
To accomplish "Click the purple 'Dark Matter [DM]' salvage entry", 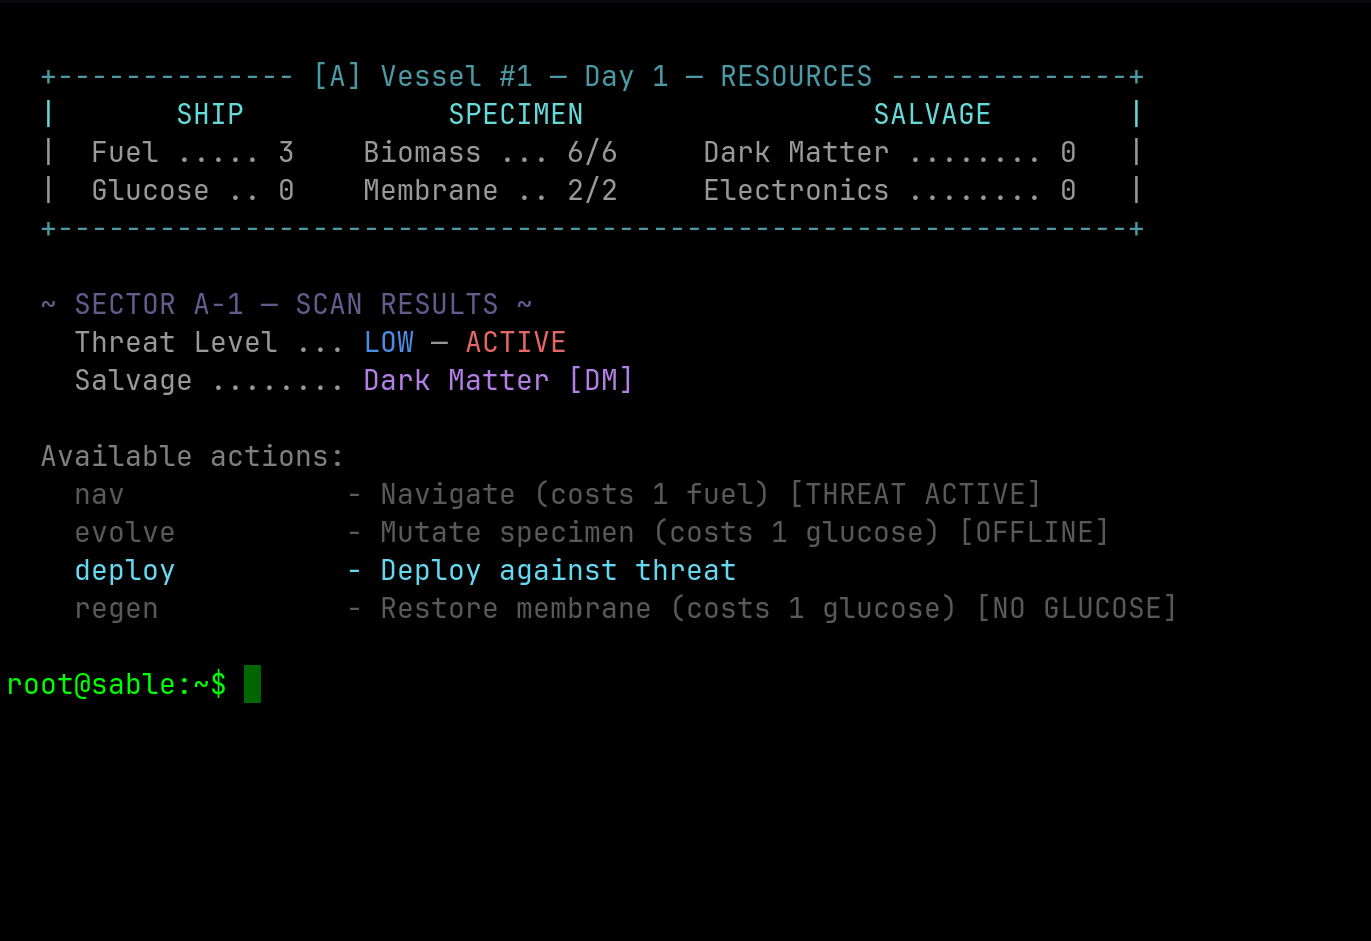I will click(498, 381).
